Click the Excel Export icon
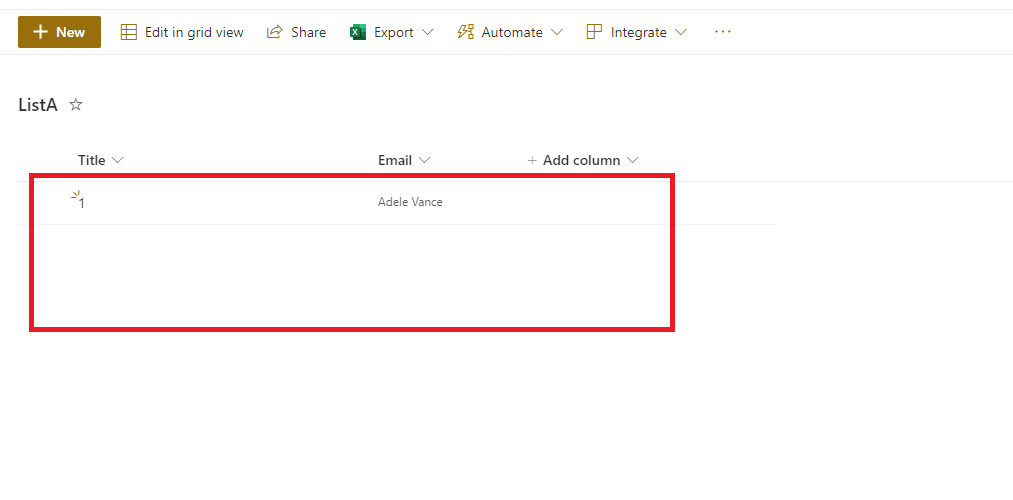The image size is (1013, 500). (358, 32)
